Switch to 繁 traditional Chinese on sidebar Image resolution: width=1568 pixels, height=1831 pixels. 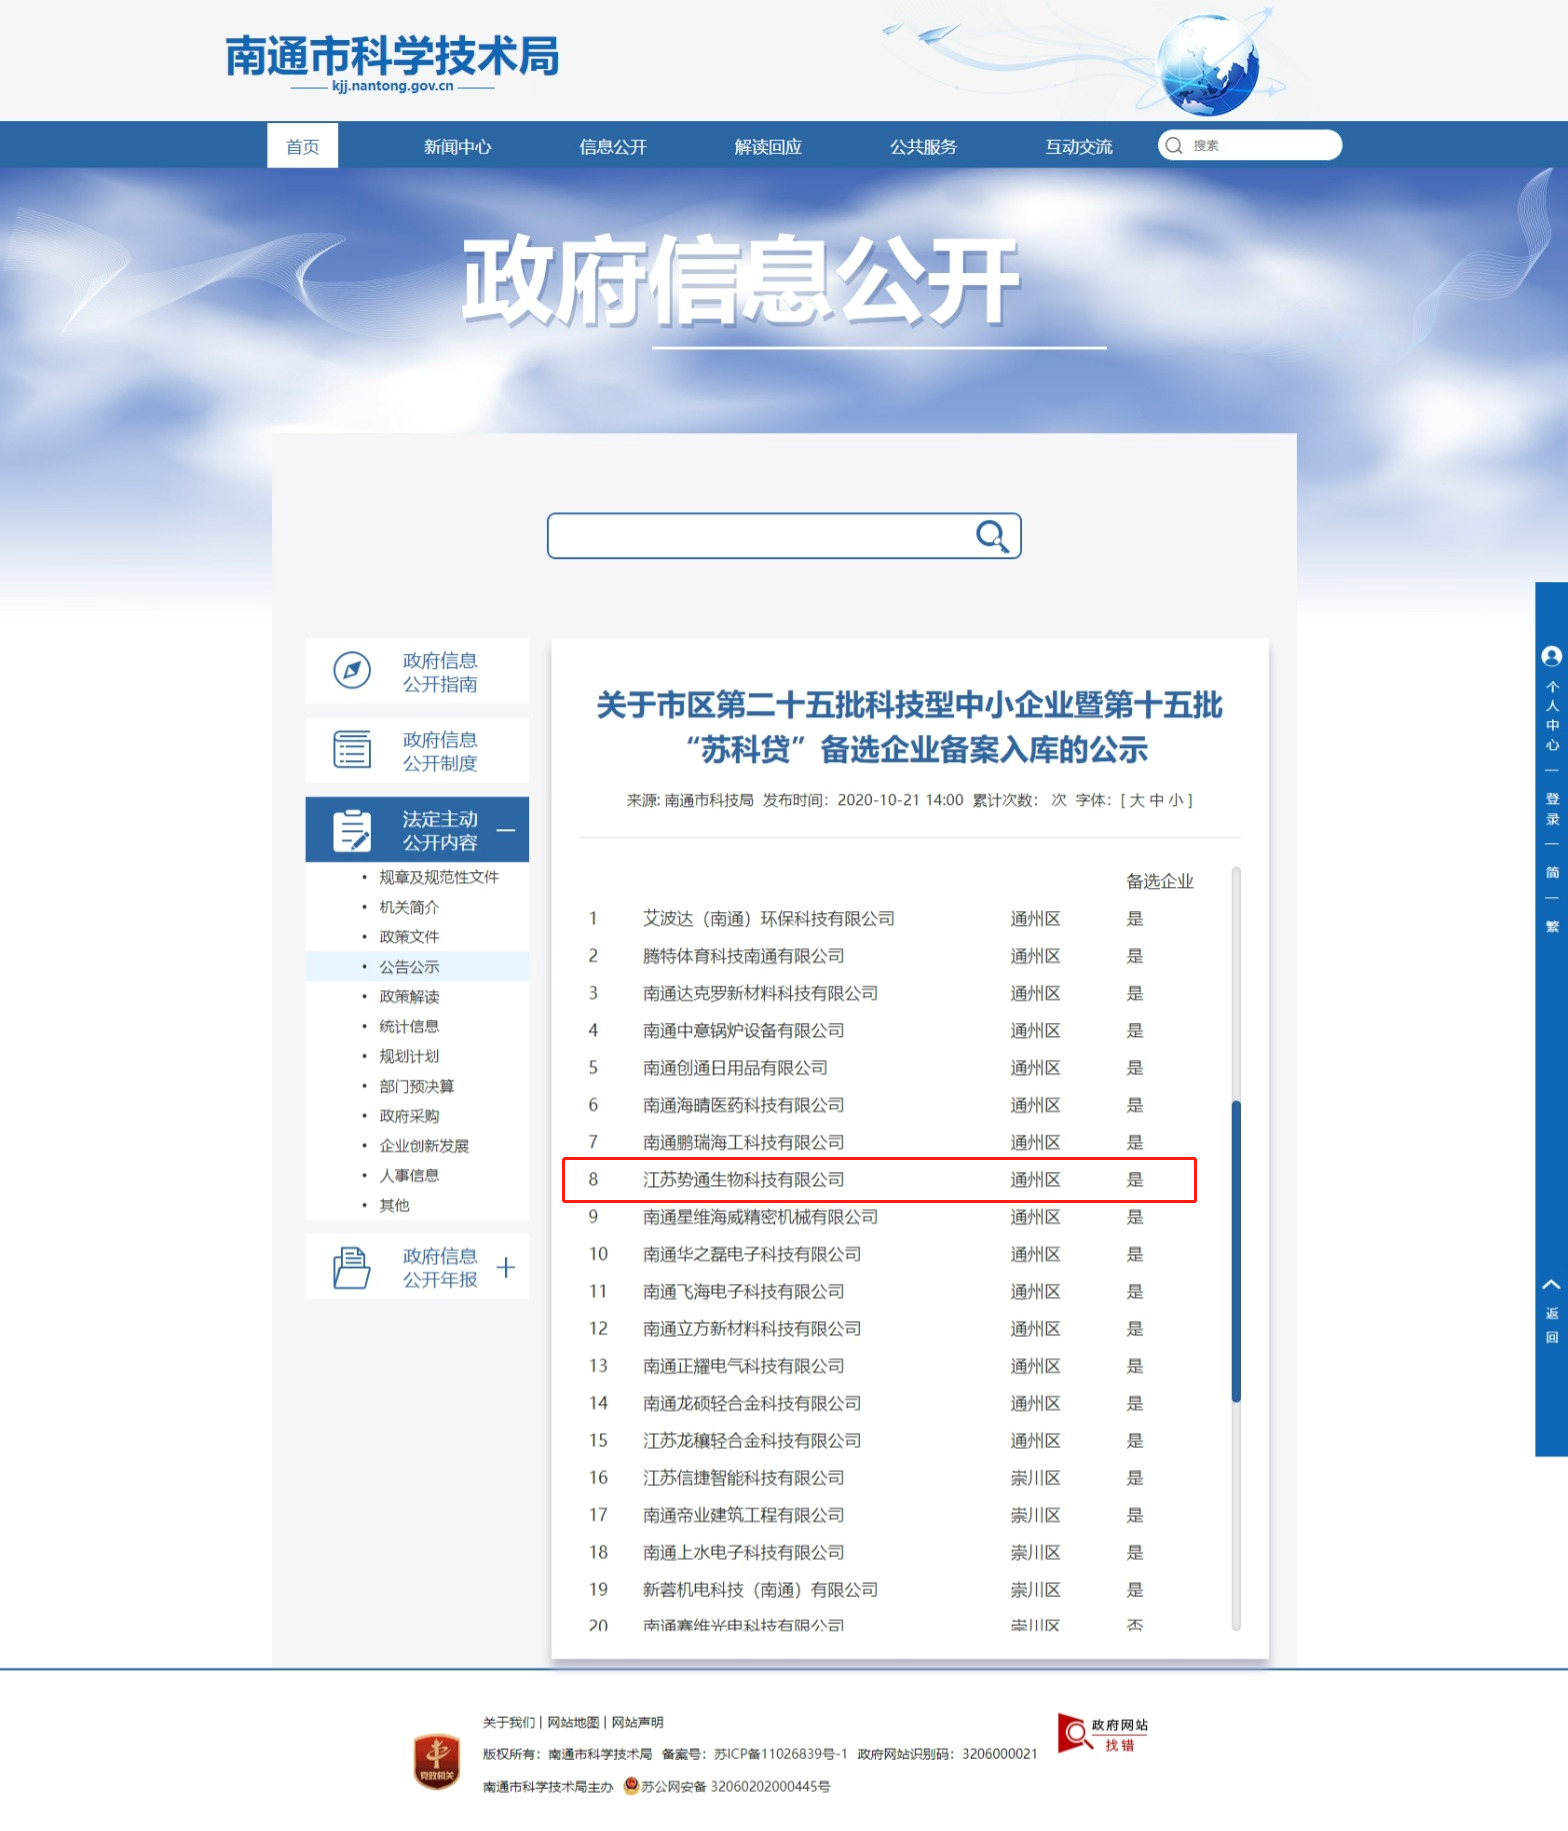click(x=1551, y=926)
